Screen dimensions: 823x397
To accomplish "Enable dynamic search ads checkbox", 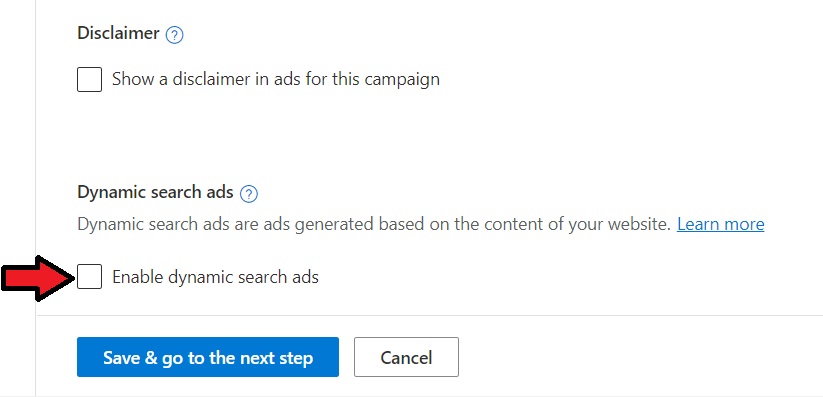I will (x=89, y=276).
